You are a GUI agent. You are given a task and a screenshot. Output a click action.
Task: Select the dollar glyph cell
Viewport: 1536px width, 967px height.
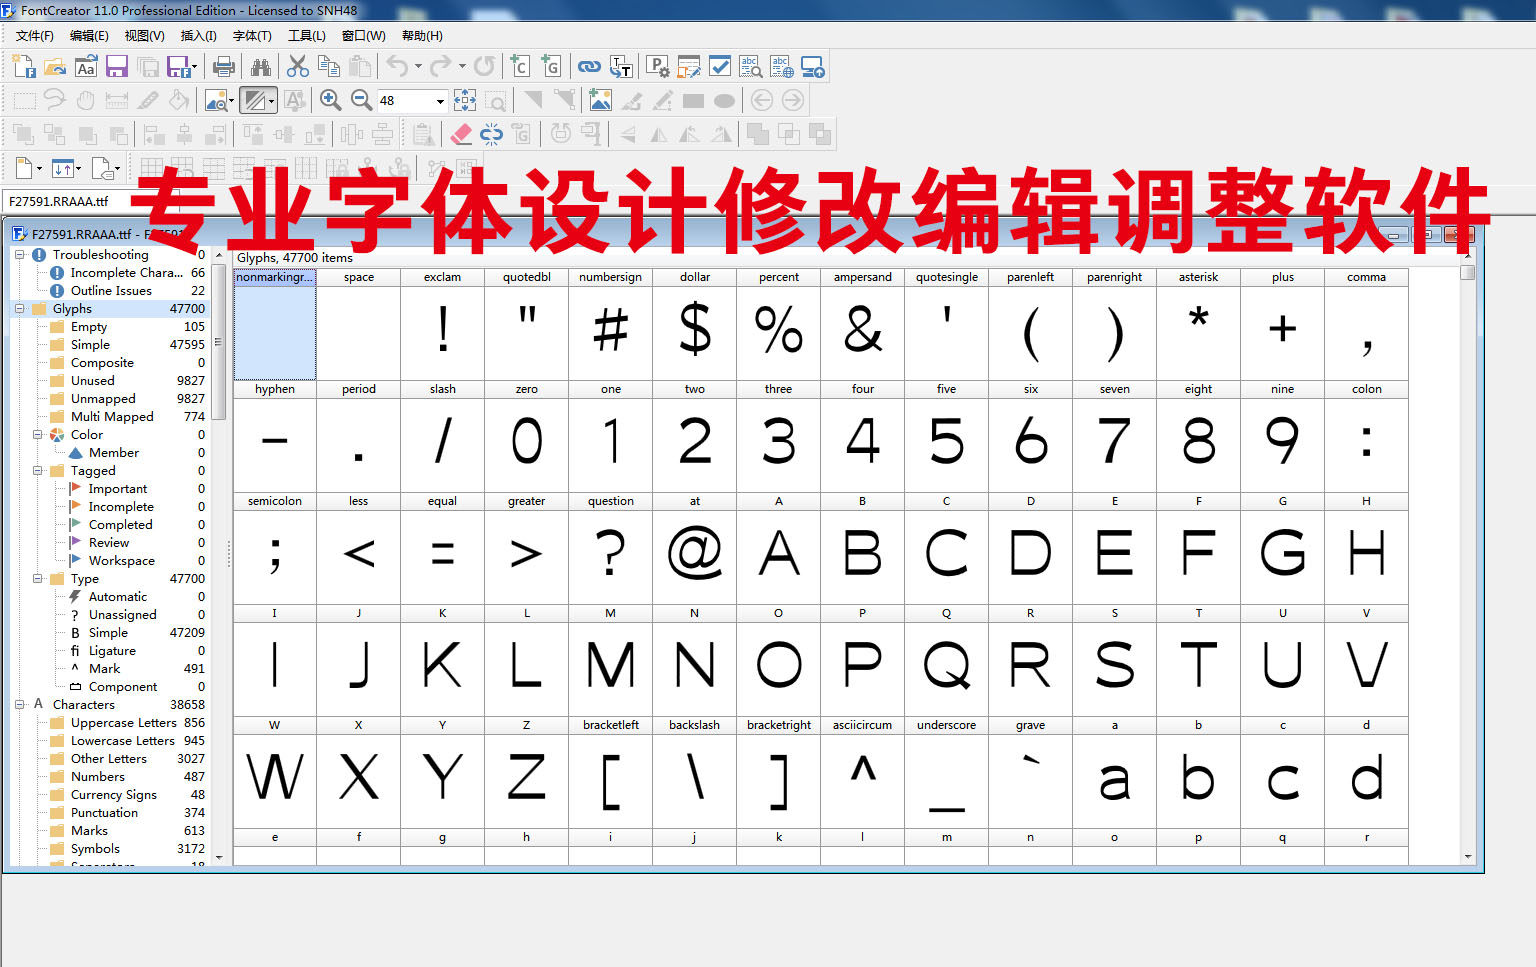pyautogui.click(x=694, y=335)
